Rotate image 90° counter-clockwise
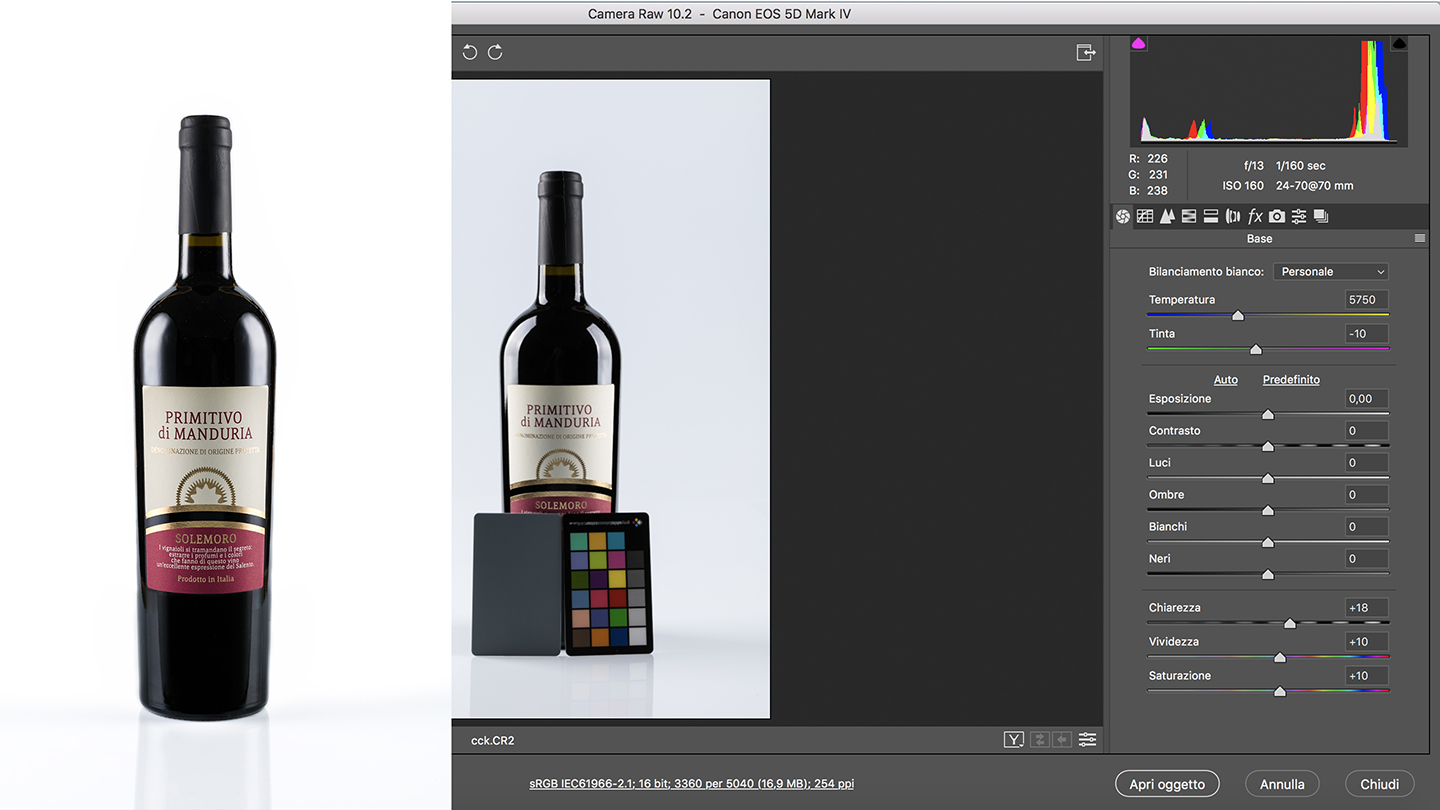 tap(470, 53)
